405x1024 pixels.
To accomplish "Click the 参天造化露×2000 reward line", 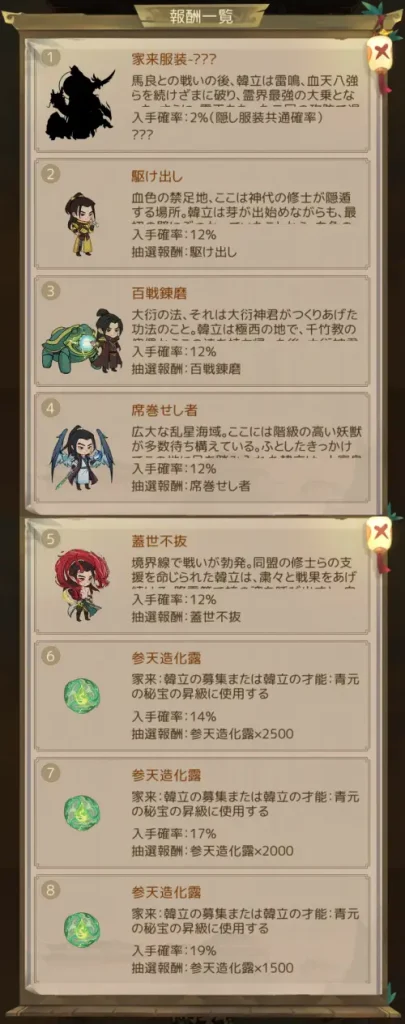I will (212, 851).
